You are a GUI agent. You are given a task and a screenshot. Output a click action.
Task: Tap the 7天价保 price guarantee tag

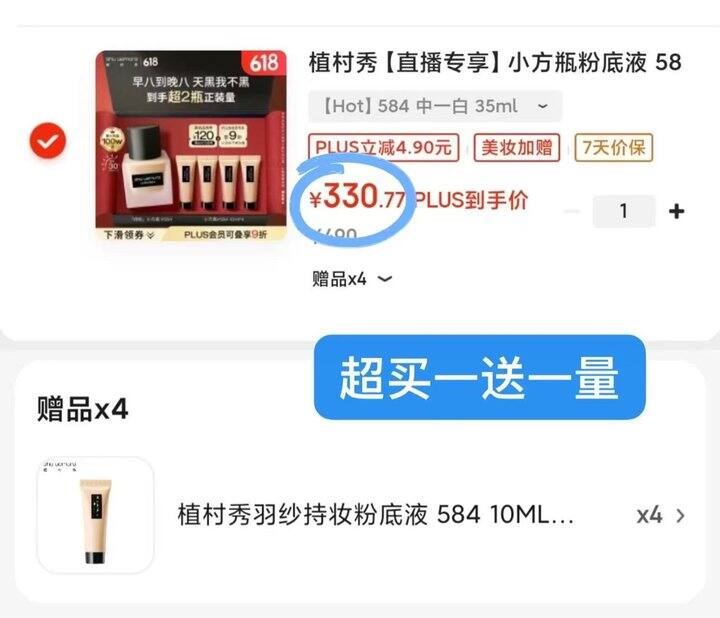(613, 148)
